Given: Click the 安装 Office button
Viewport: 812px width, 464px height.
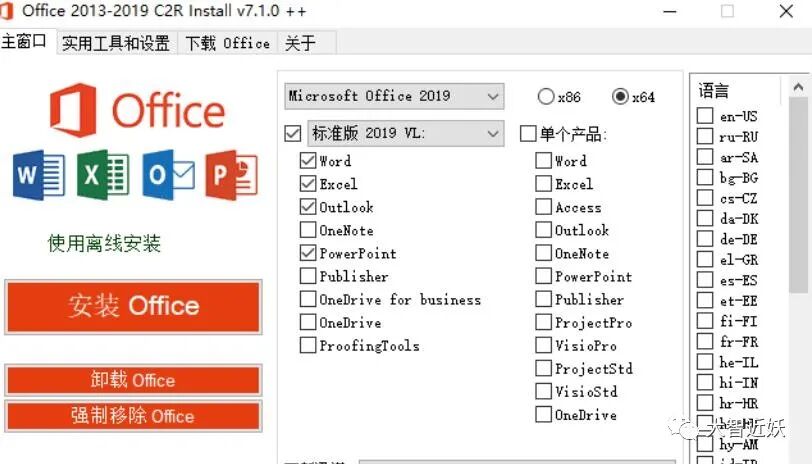Looking at the screenshot, I should click(x=133, y=306).
